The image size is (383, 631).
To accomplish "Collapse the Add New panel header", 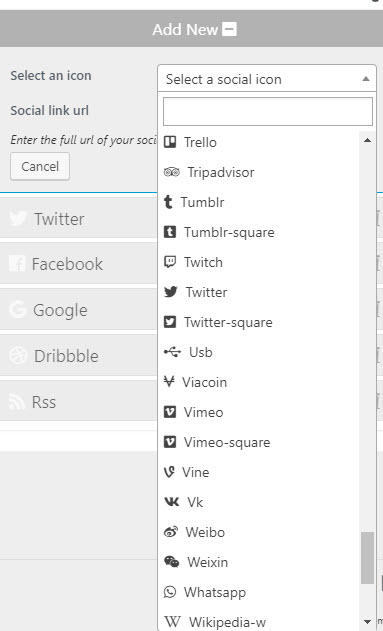I will [x=192, y=29].
